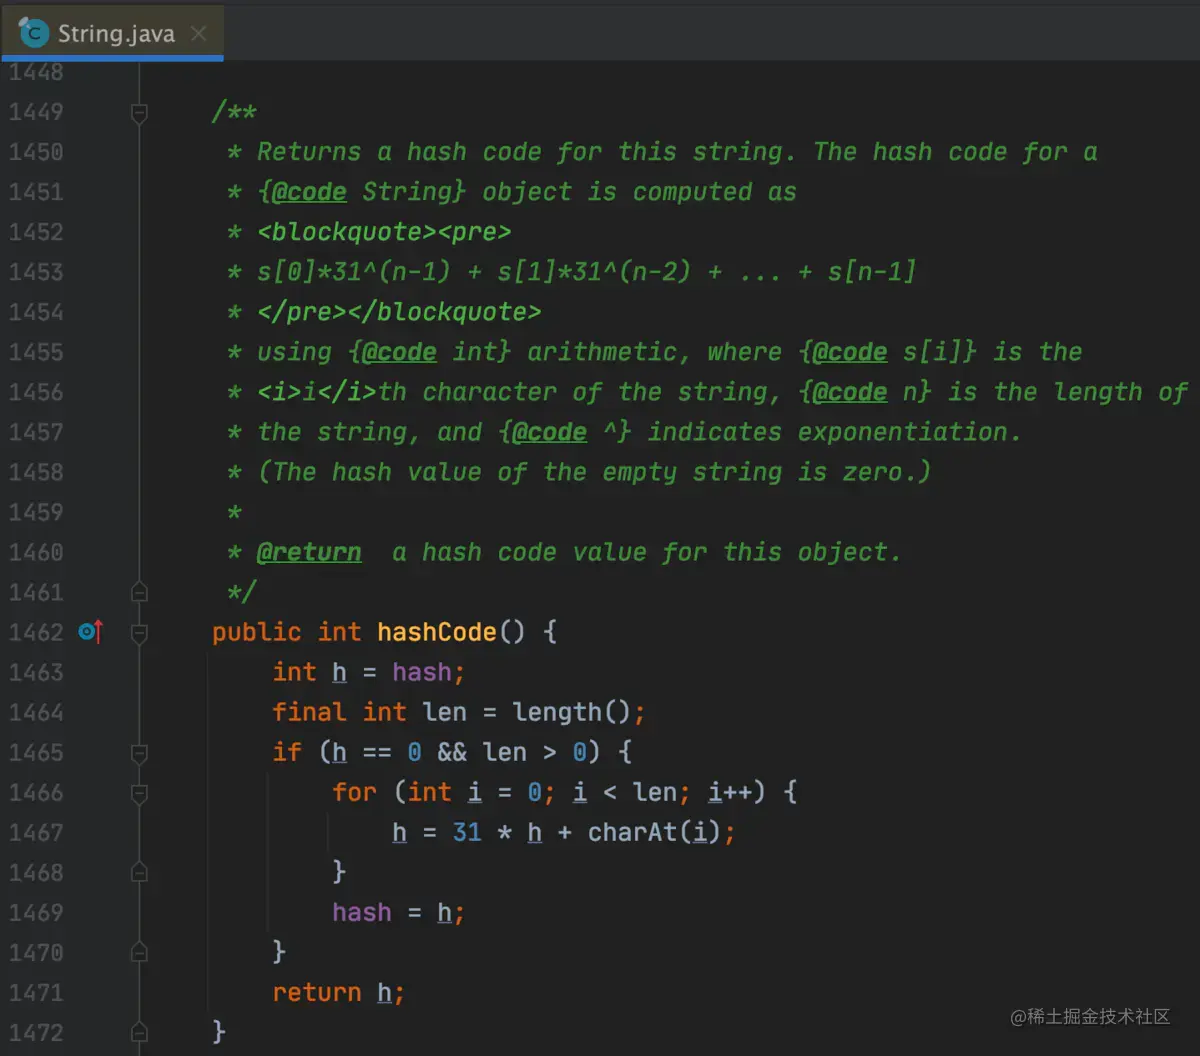Click the 'if' keyword on line 1465

click(x=287, y=752)
